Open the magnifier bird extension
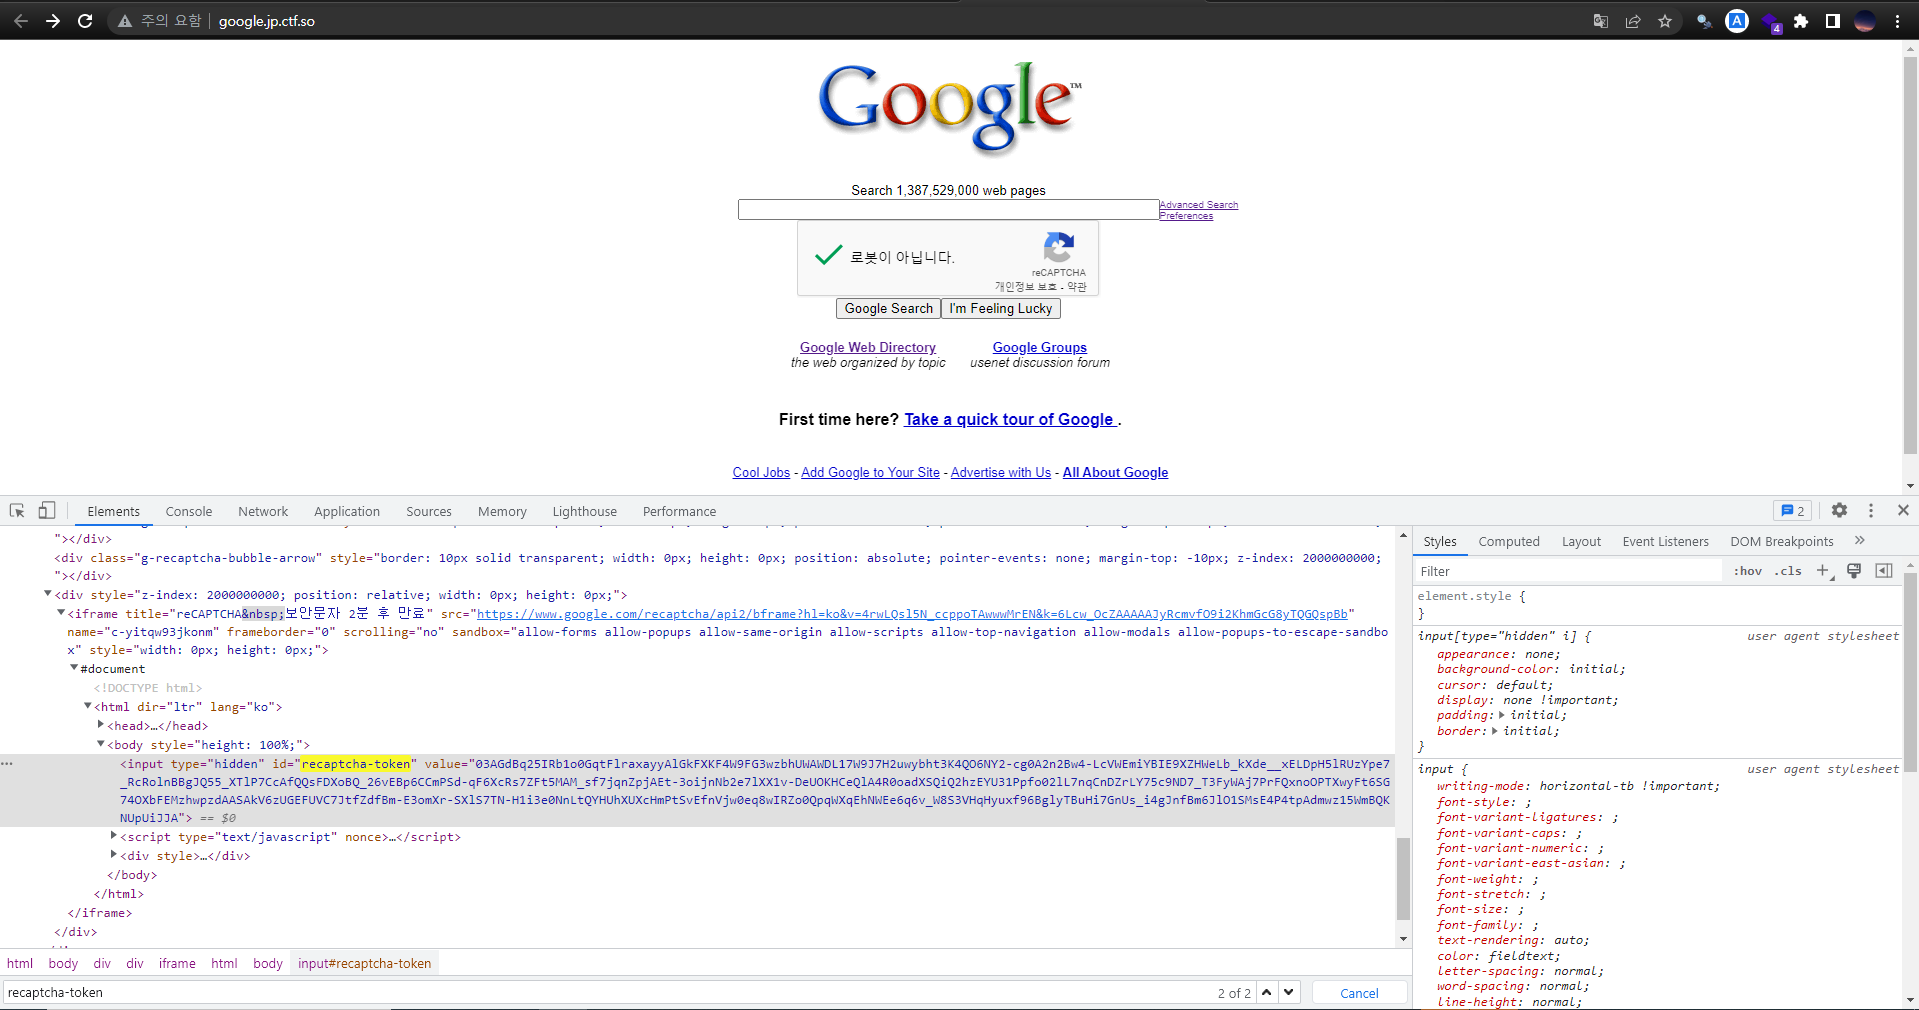Viewport: 1919px width, 1010px height. click(1704, 21)
